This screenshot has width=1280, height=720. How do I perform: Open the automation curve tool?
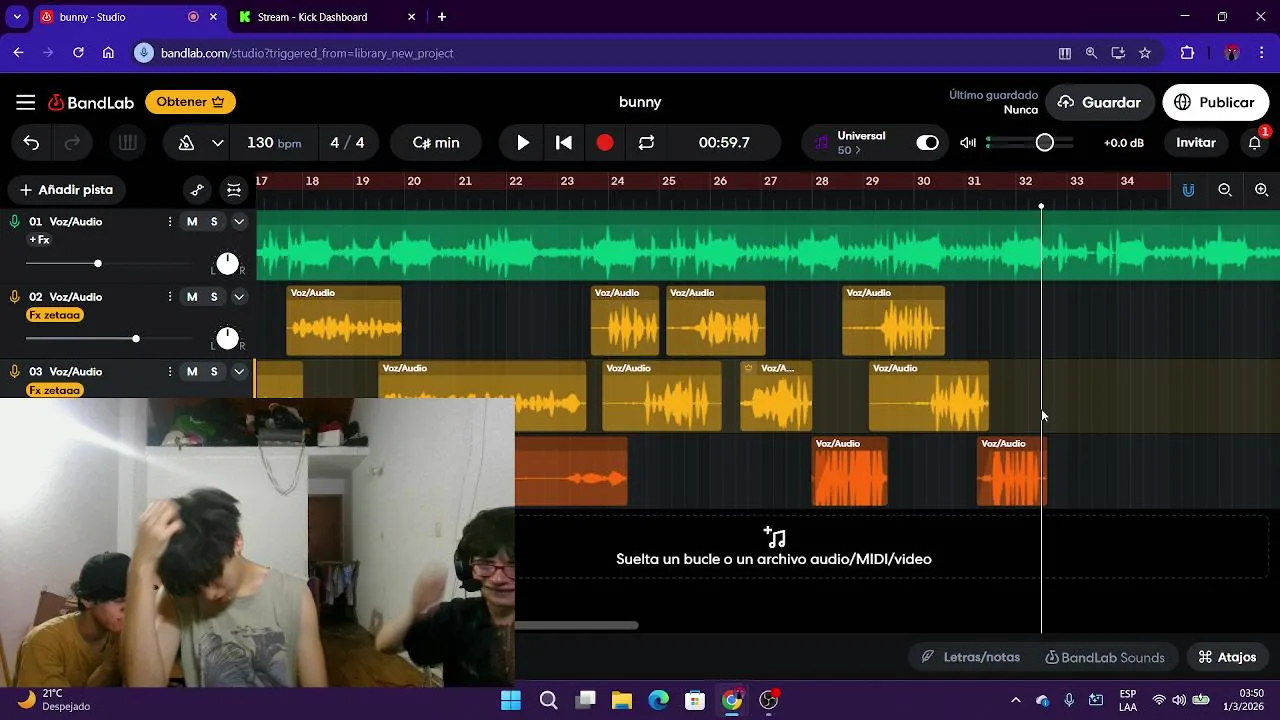pos(197,190)
